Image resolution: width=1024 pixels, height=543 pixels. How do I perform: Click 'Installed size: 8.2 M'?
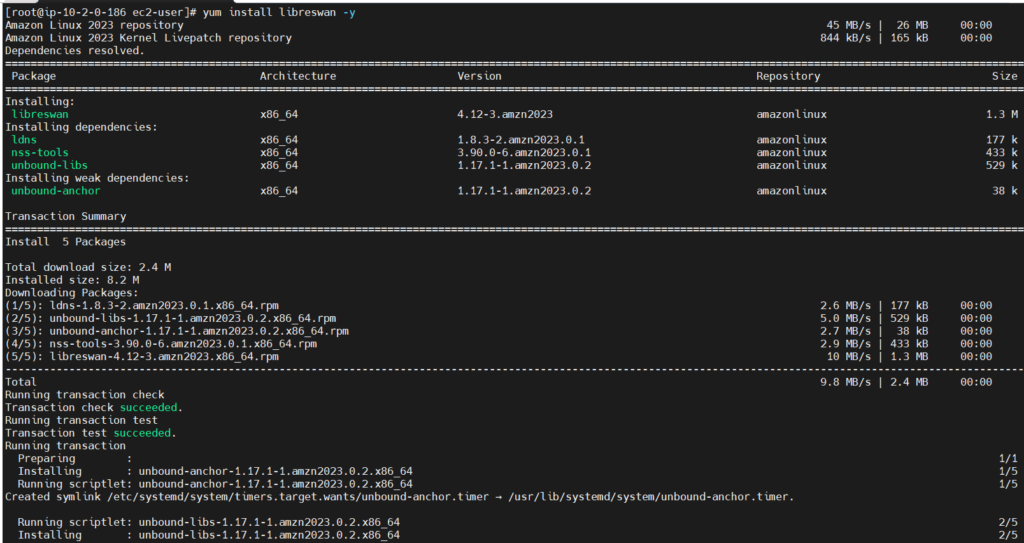[72, 280]
